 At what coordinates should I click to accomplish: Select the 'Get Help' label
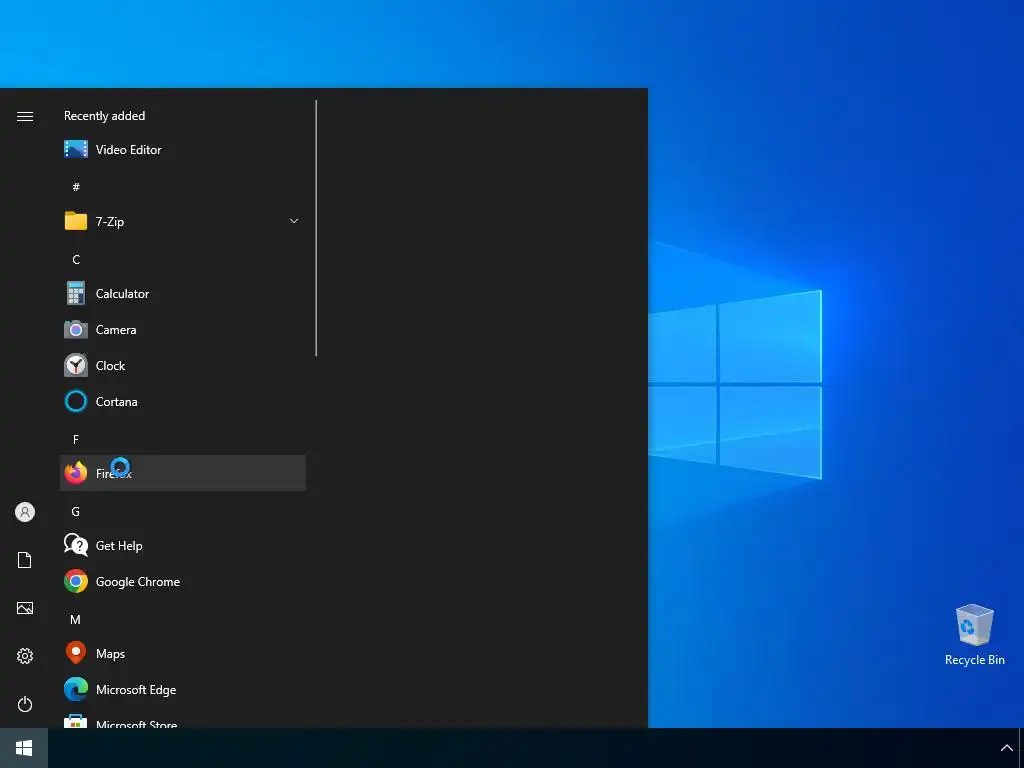coord(119,546)
